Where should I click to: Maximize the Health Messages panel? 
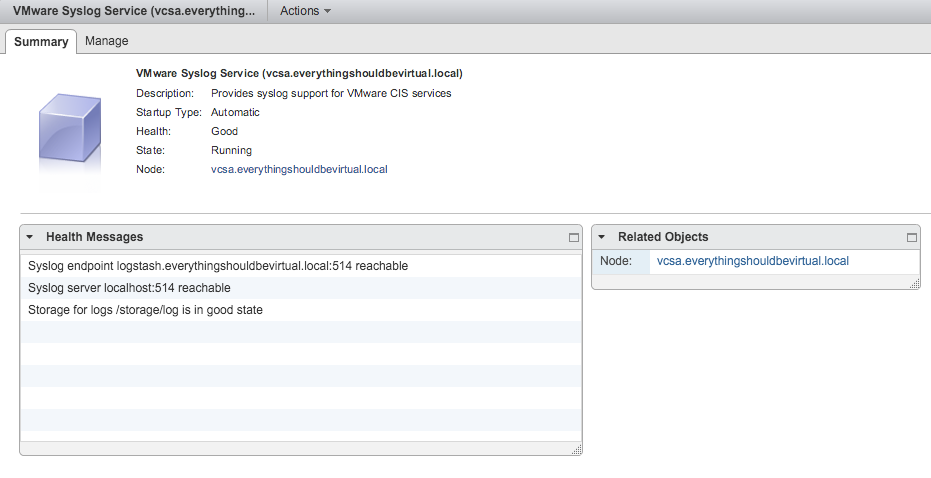point(573,238)
